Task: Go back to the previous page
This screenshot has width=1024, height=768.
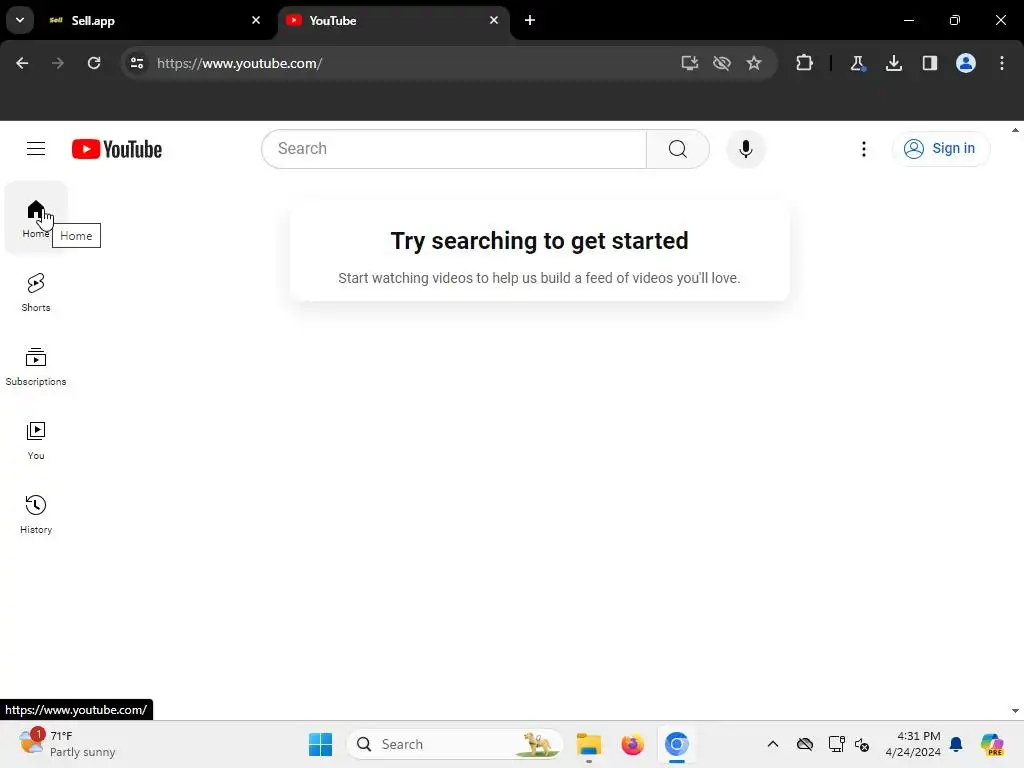Action: click(22, 63)
